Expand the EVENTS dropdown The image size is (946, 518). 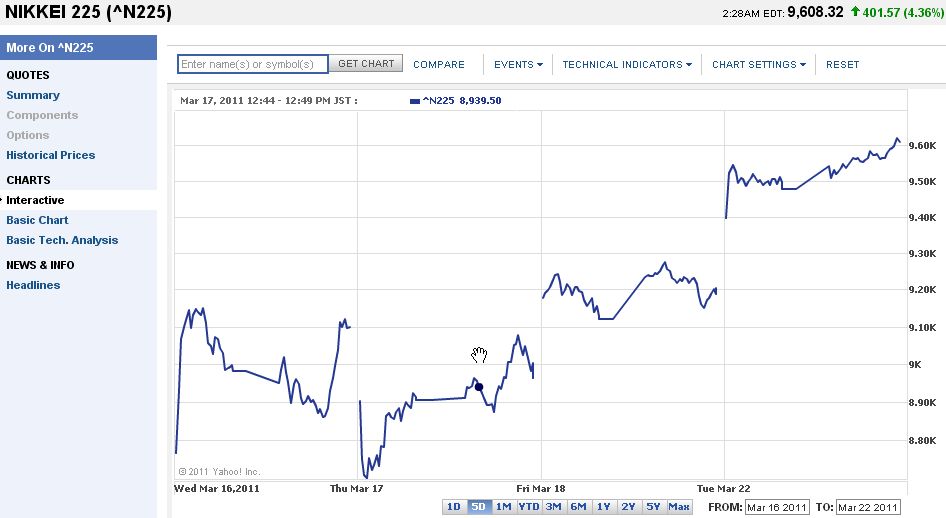point(518,65)
